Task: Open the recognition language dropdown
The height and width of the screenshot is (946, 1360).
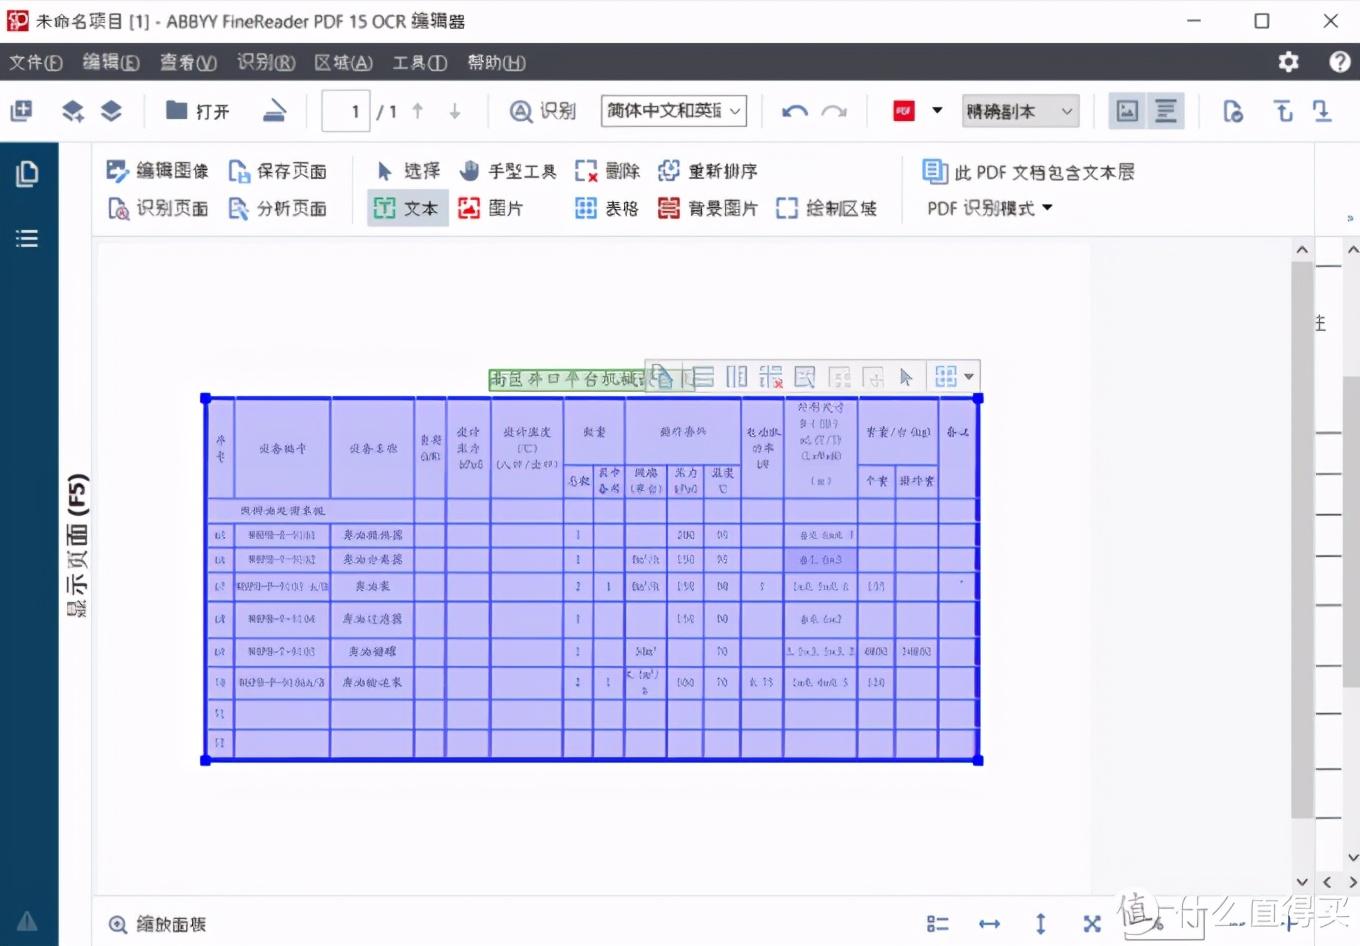Action: 673,111
